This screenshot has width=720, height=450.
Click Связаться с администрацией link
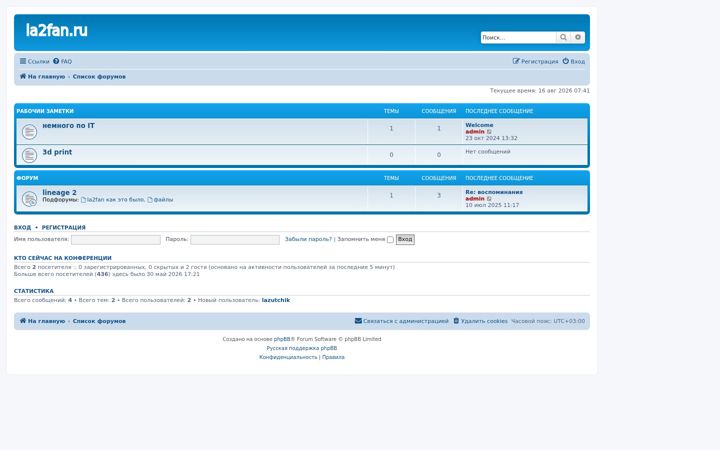402,321
